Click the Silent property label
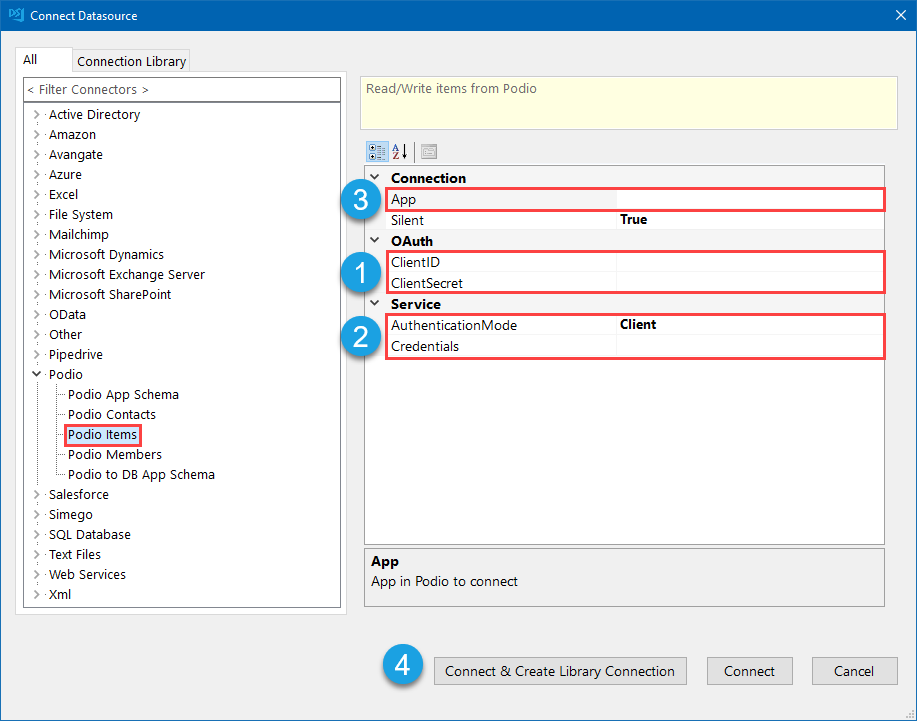 pos(407,220)
